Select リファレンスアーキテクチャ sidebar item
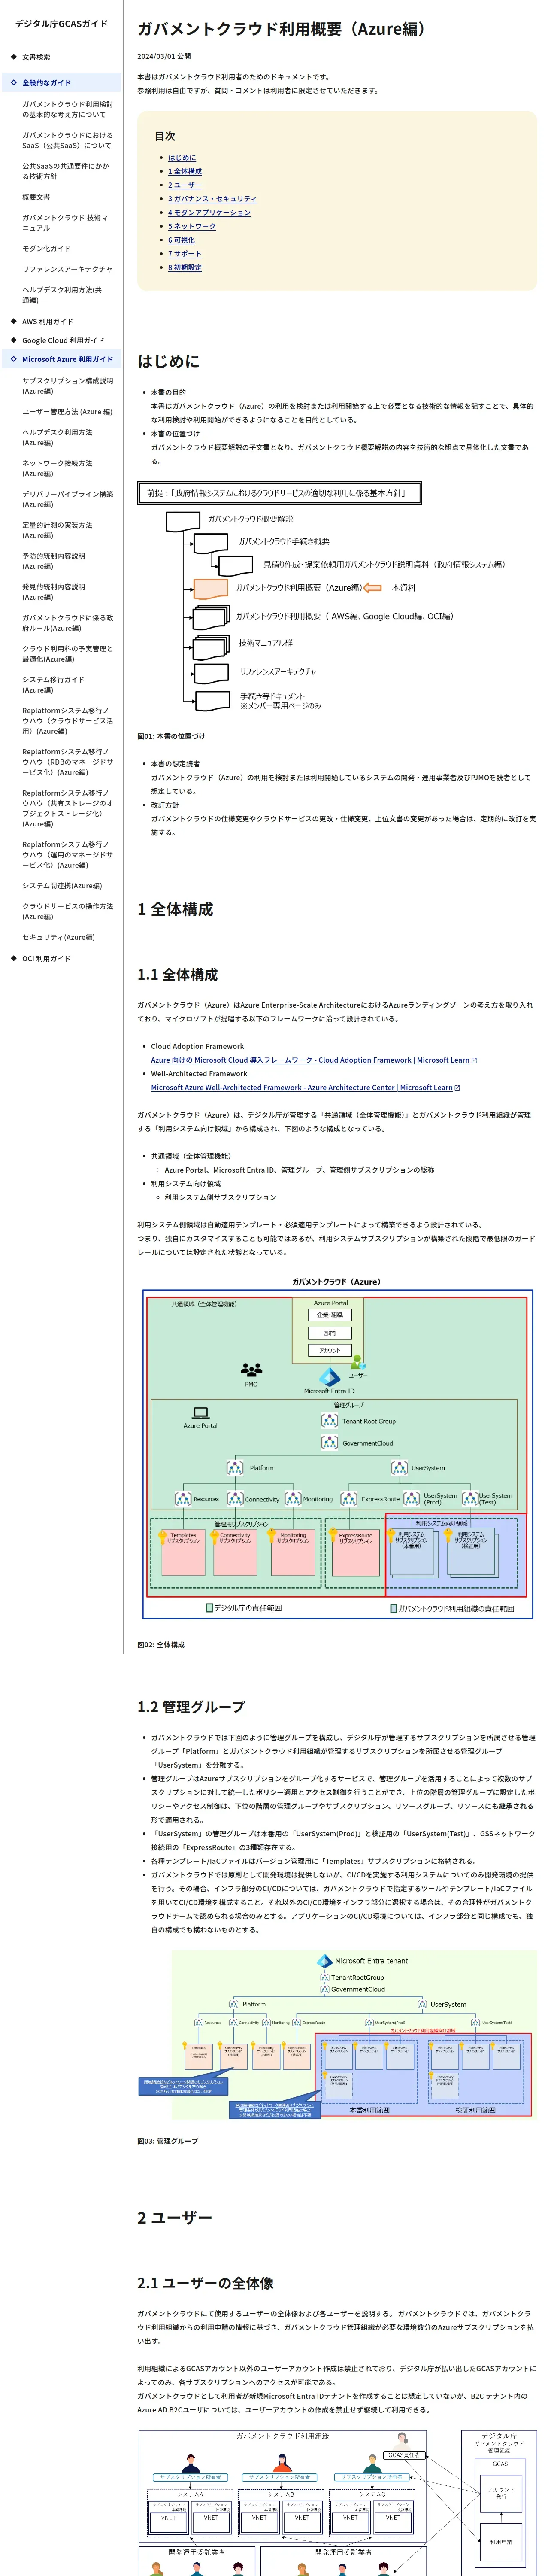This screenshot has height=2576, width=551. coord(67,269)
